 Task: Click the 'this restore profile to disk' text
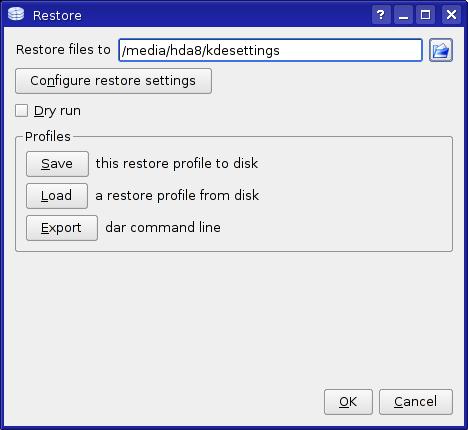(x=177, y=163)
